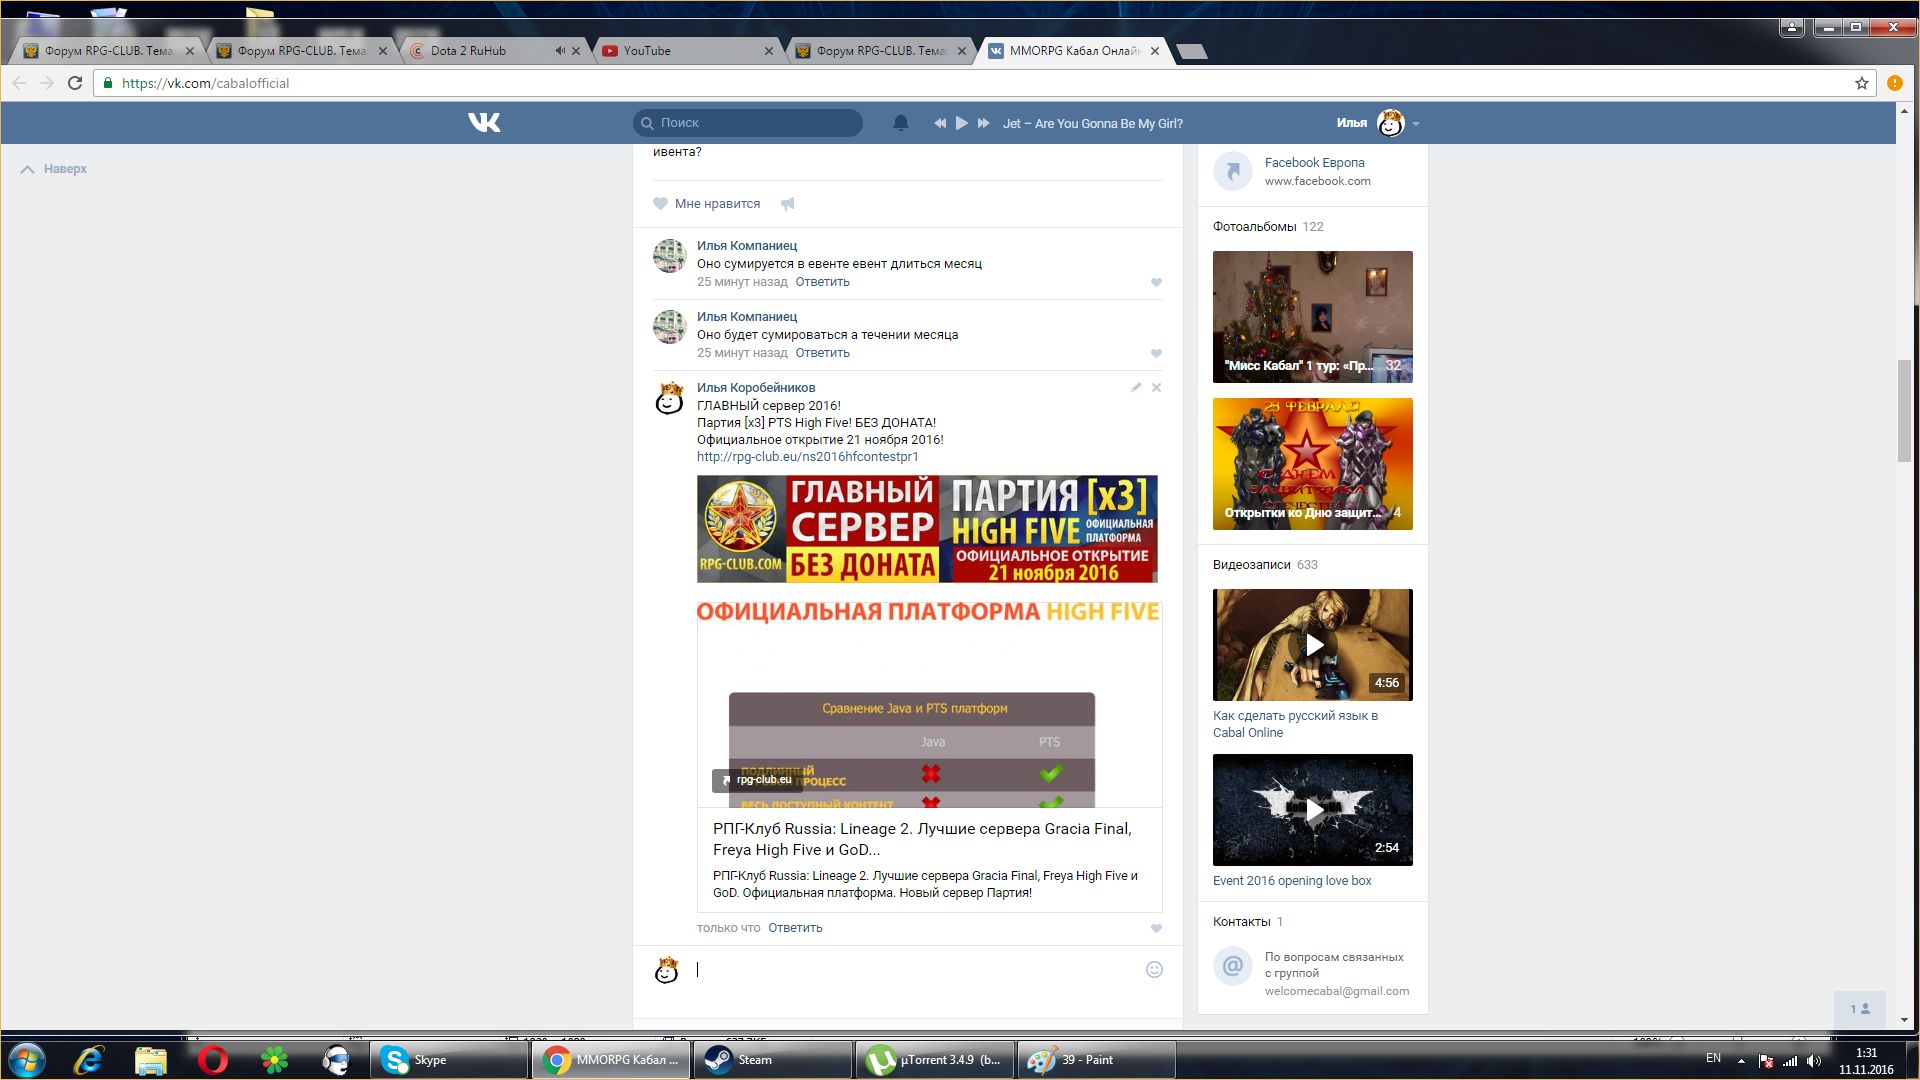1920x1080 pixels.
Task: Play the current track in header
Action: 961,123
